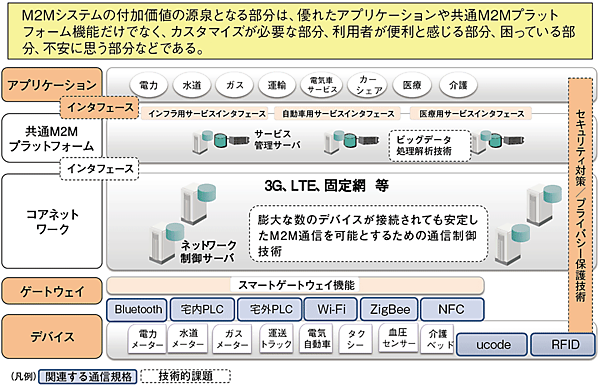Click the 介護ベッド device box

(437, 338)
